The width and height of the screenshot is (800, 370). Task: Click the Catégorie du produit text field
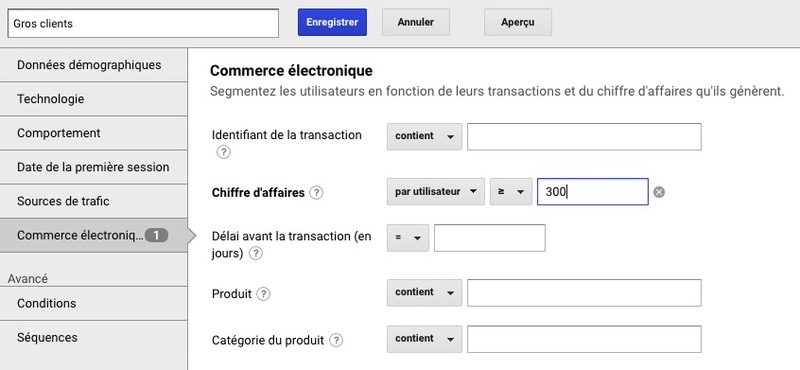point(584,339)
